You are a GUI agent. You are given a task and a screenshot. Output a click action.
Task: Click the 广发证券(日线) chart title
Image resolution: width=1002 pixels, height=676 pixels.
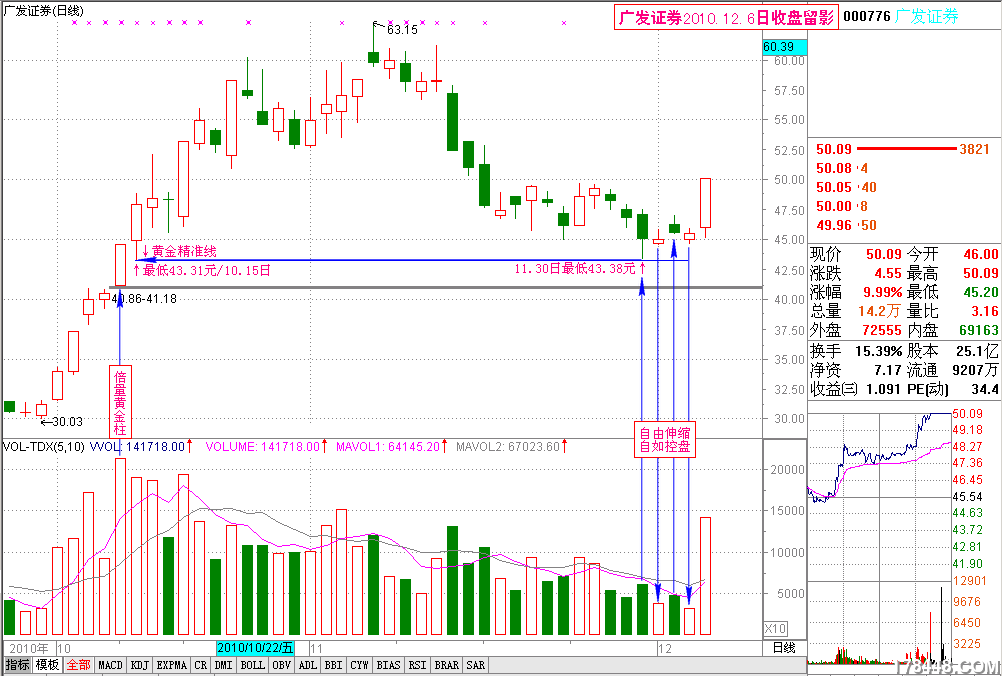43,11
